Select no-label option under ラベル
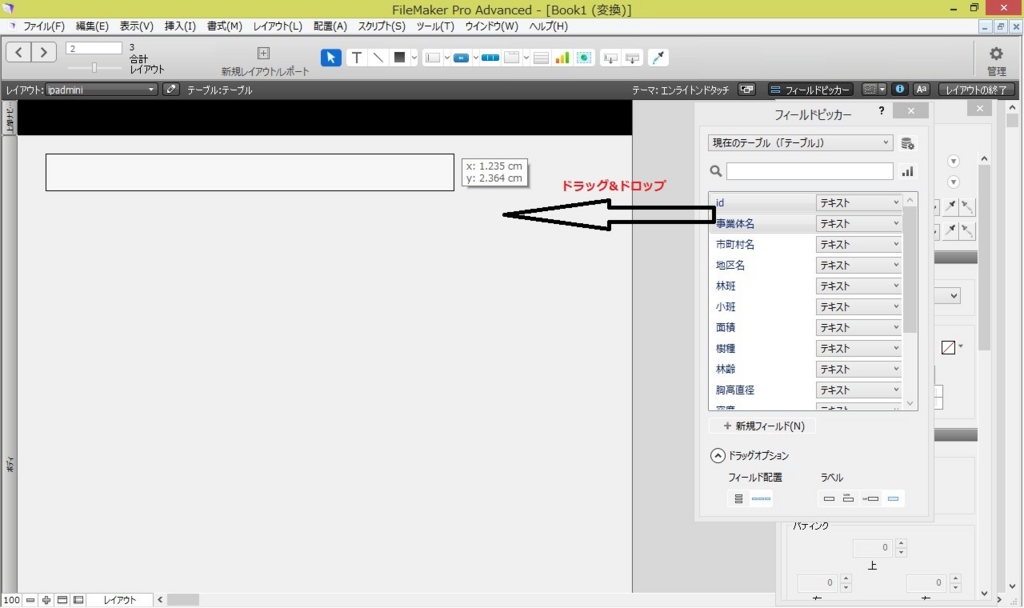This screenshot has width=1024, height=608. pos(829,499)
